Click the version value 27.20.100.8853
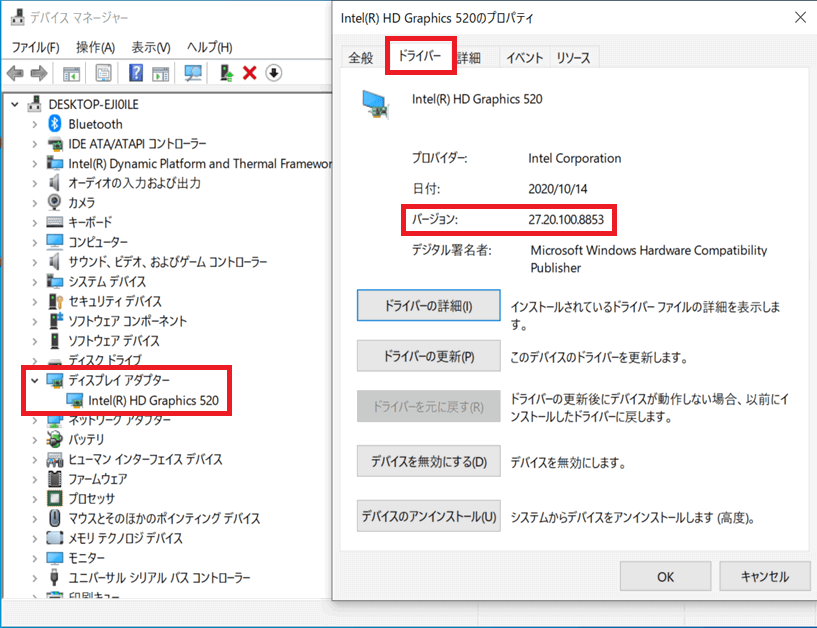 (x=566, y=219)
